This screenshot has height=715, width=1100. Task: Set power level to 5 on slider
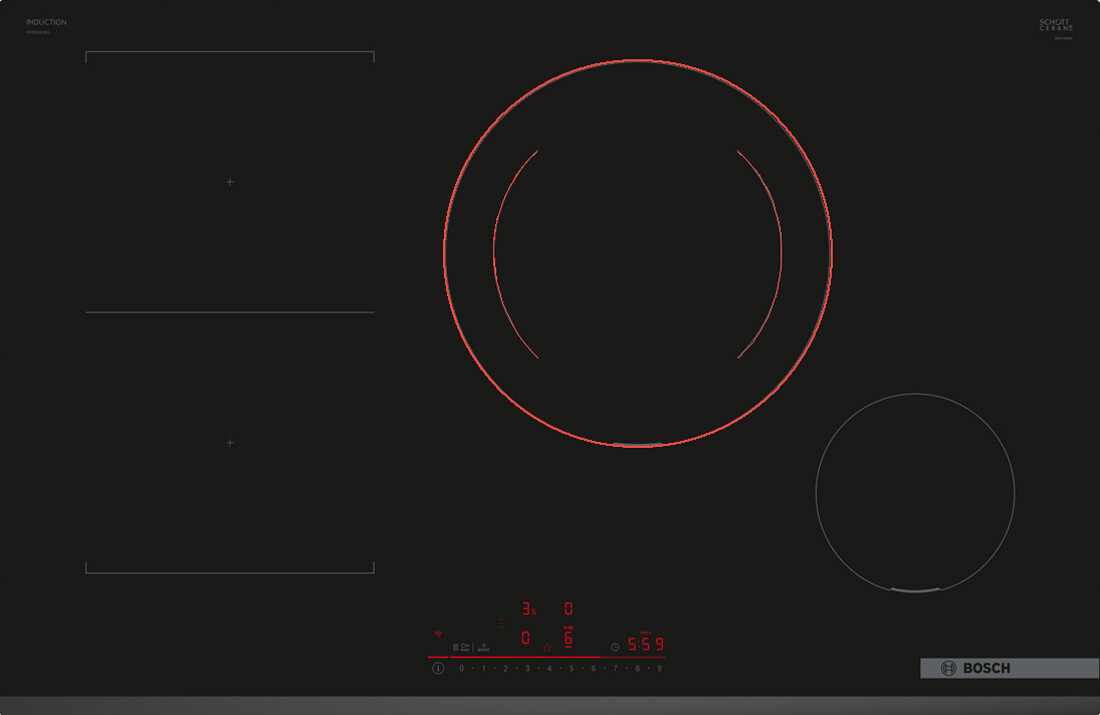pyautogui.click(x=571, y=668)
